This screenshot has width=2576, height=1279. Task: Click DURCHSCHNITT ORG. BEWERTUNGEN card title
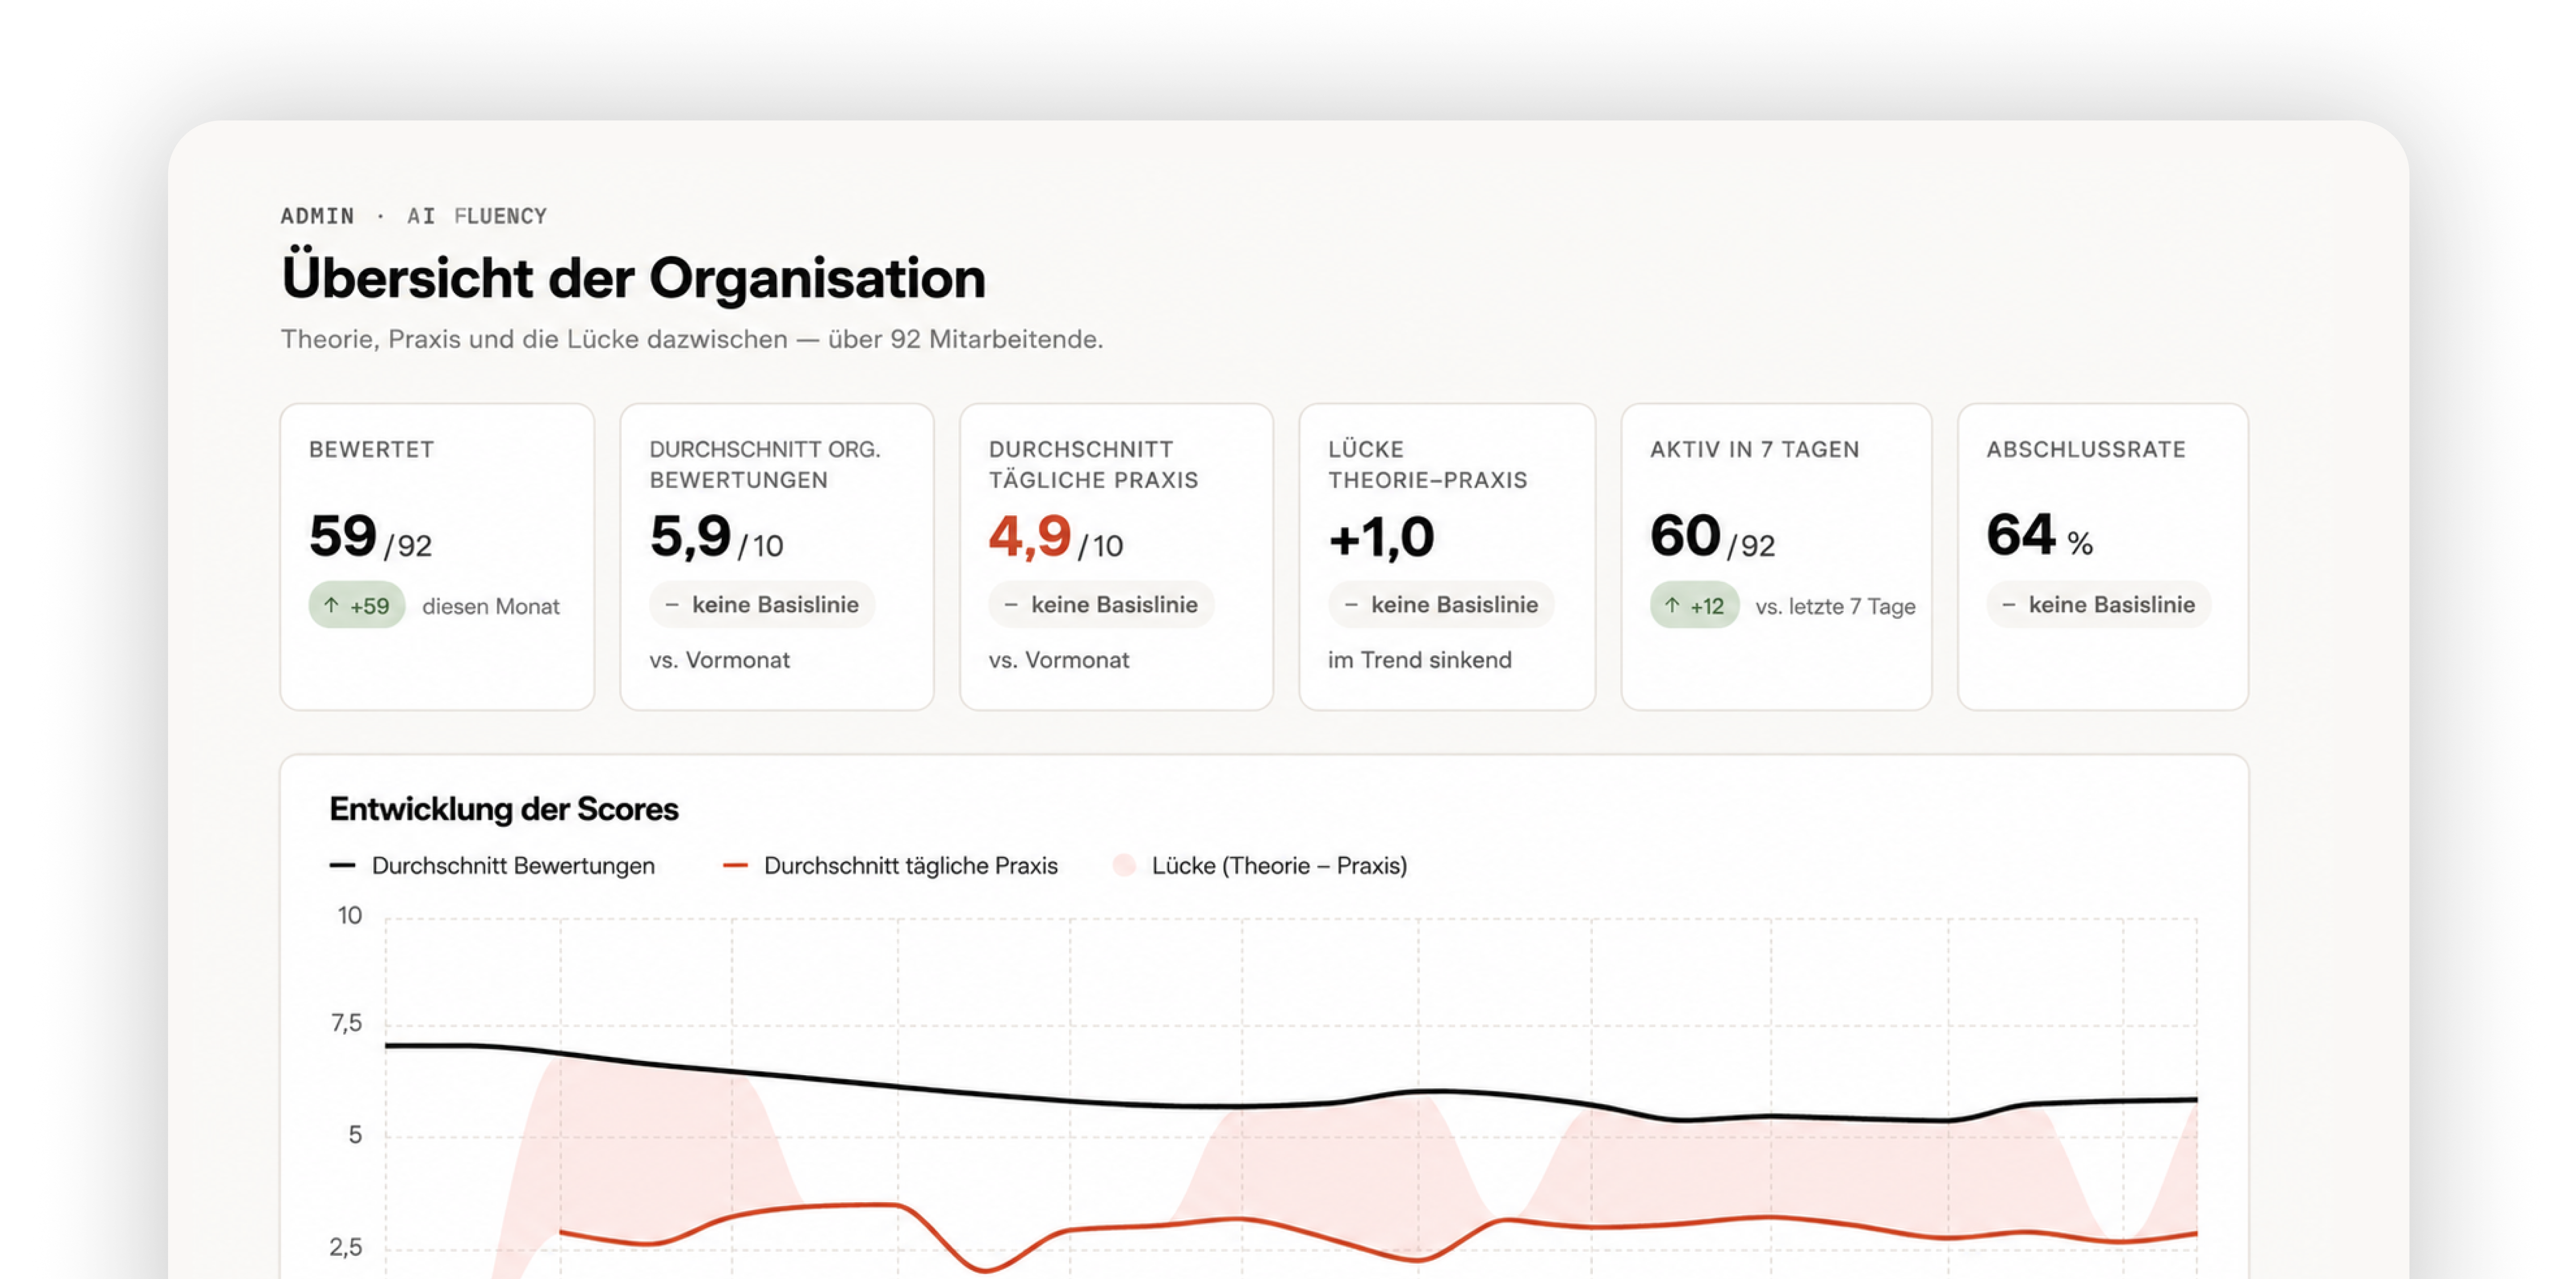pyautogui.click(x=765, y=464)
